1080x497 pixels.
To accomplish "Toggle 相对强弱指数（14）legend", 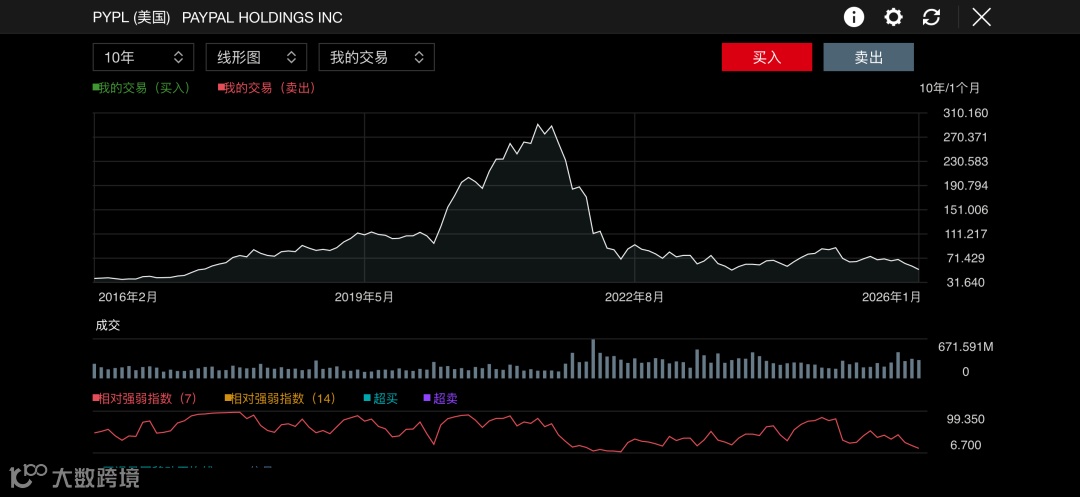I will pyautogui.click(x=280, y=399).
